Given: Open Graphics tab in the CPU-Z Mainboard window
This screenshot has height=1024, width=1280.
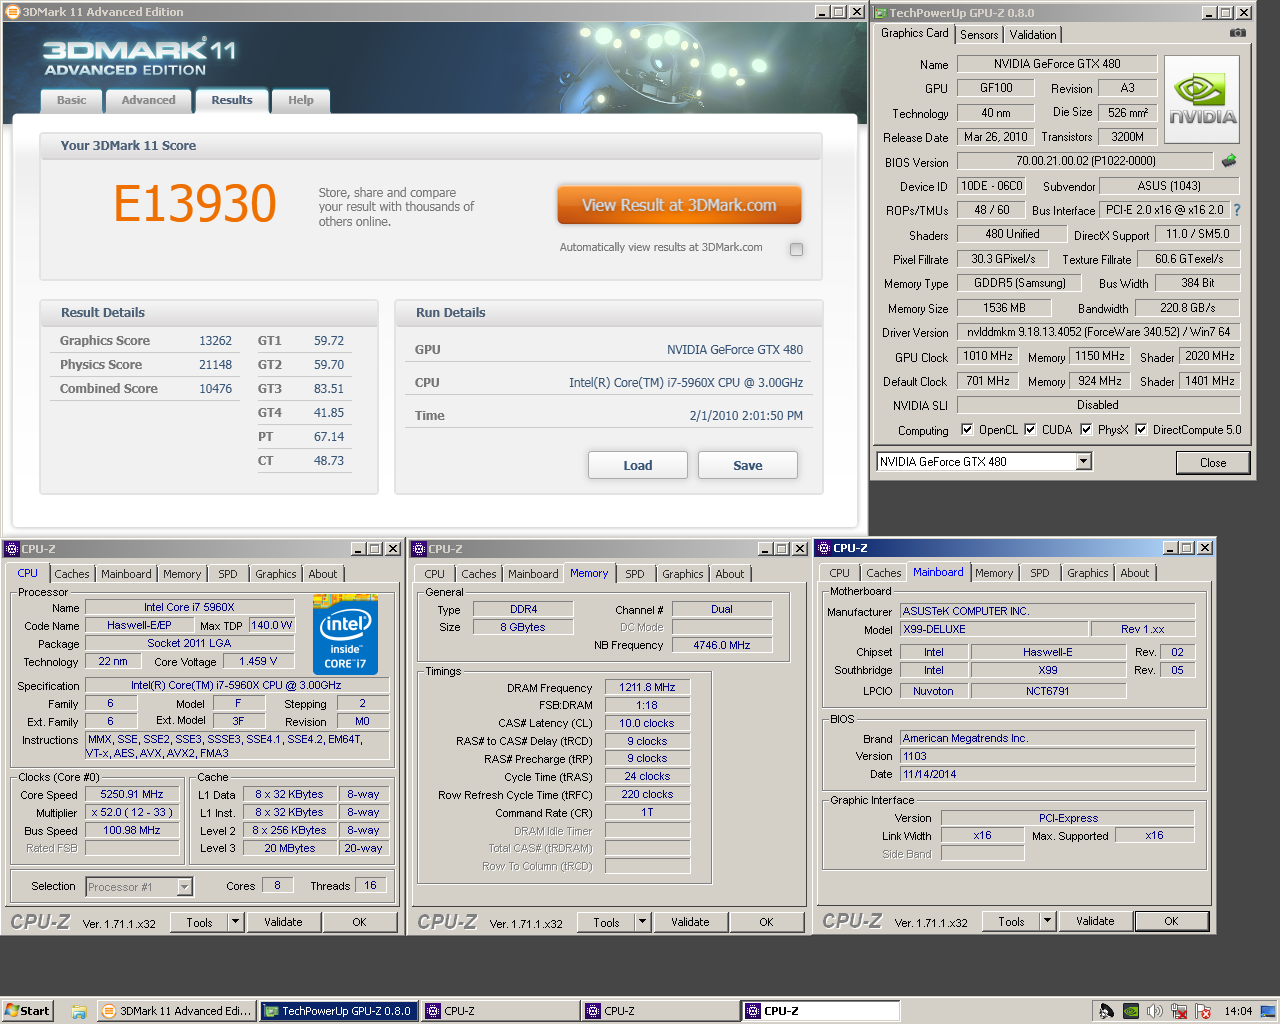Looking at the screenshot, I should tap(1087, 573).
